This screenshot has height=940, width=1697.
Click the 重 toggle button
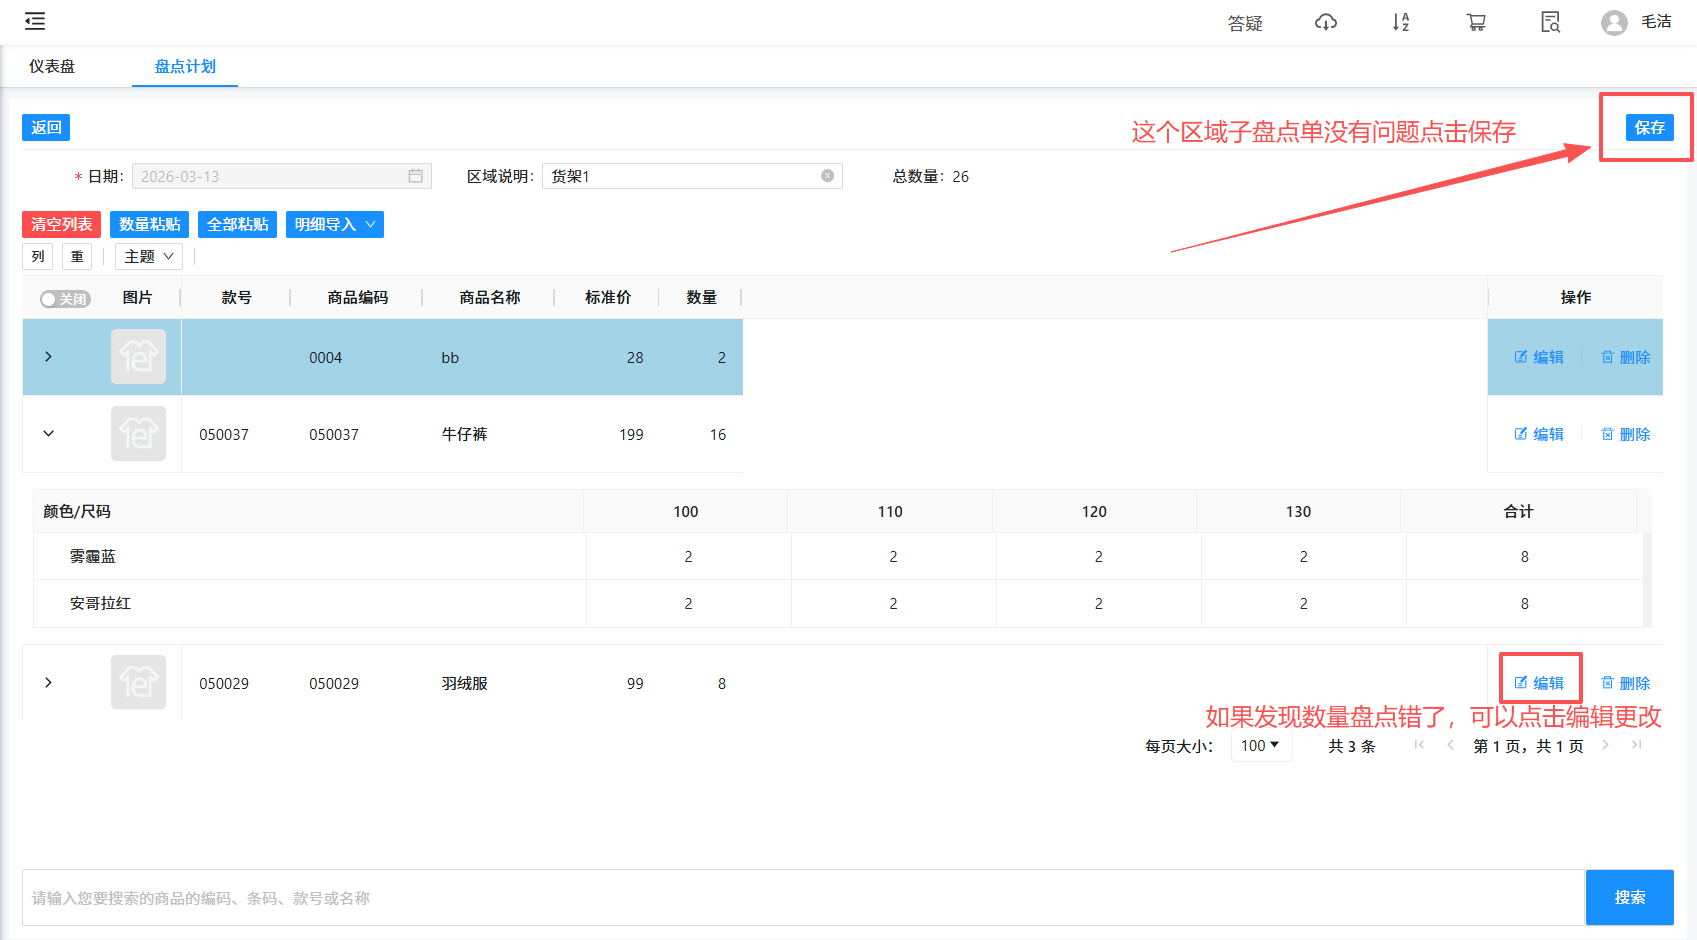(77, 257)
